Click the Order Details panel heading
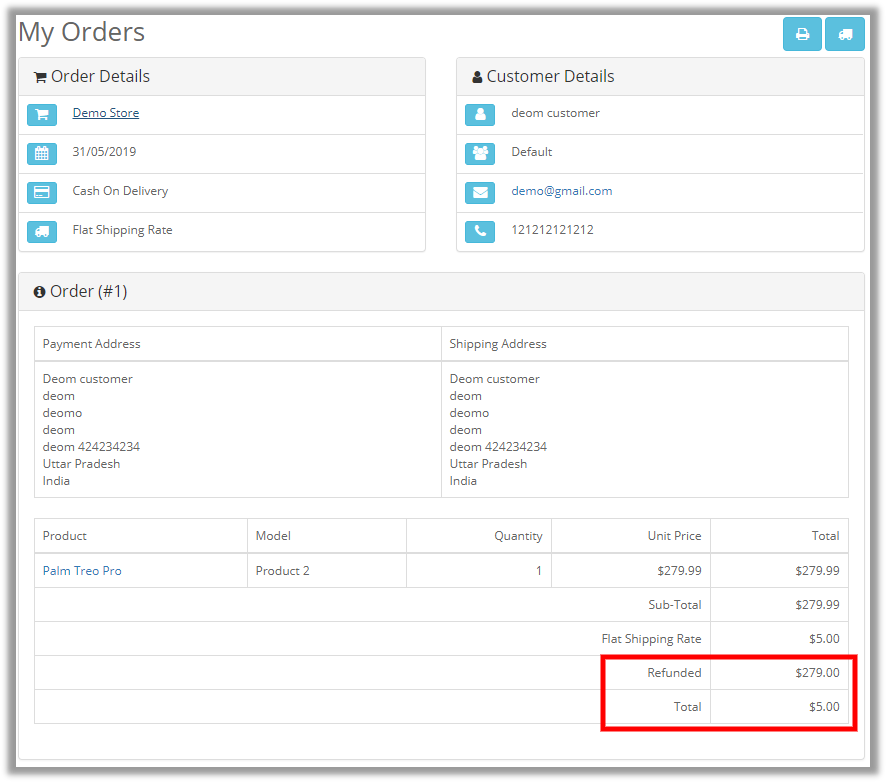 pyautogui.click(x=100, y=76)
